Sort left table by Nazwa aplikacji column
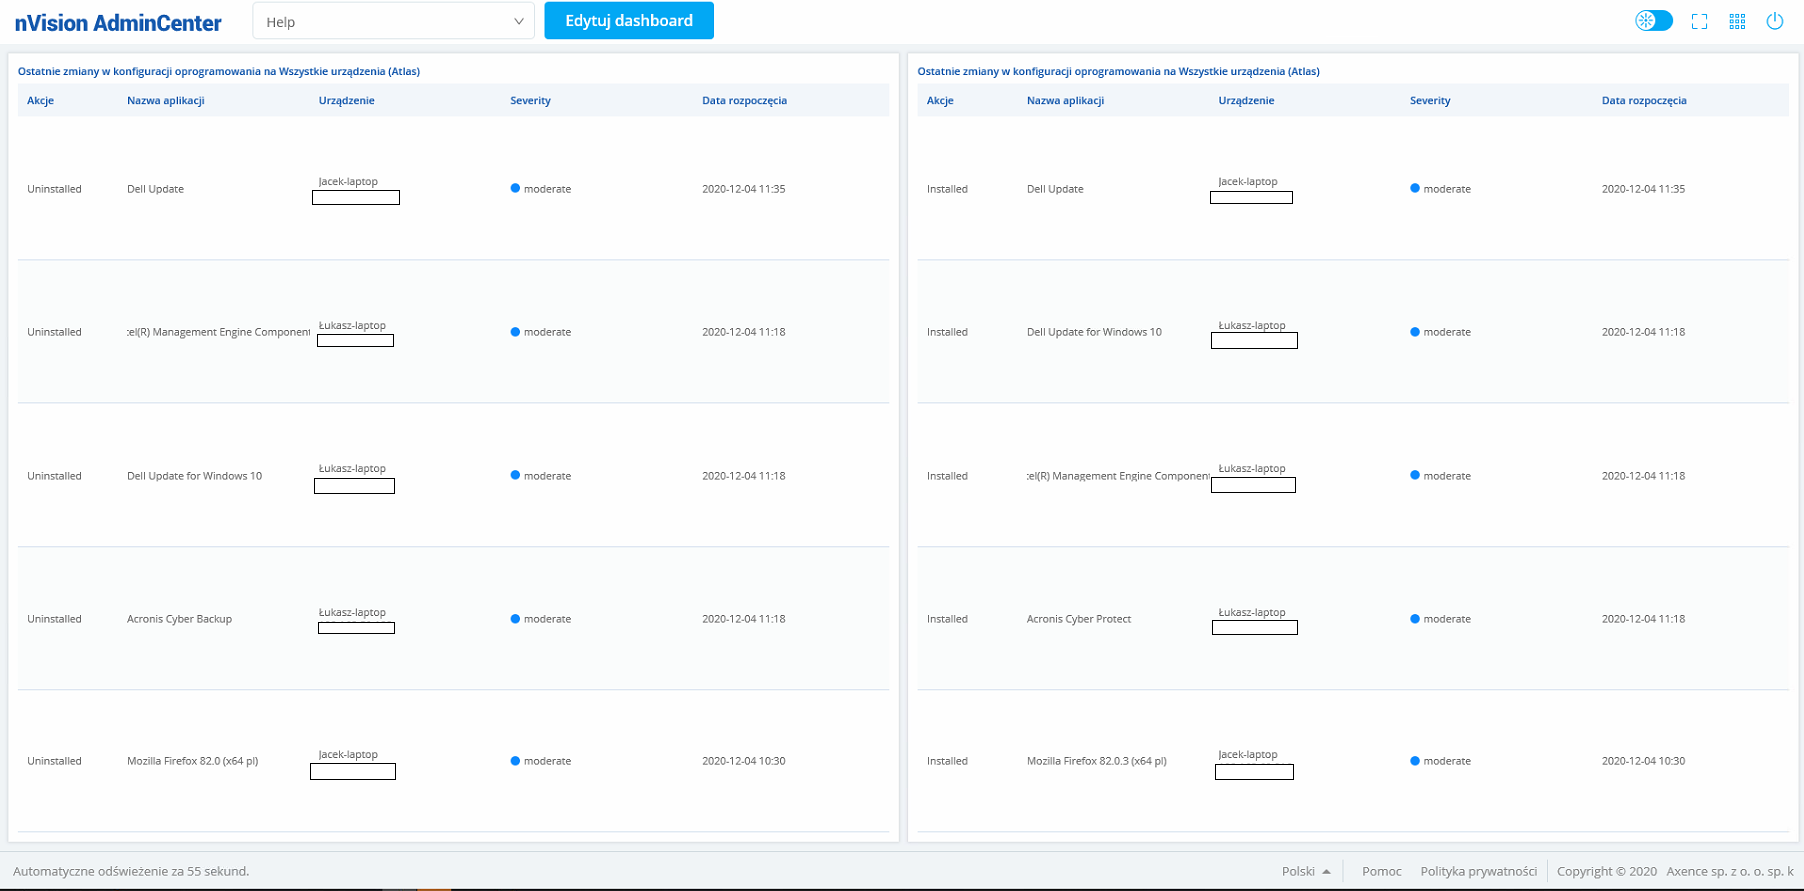The width and height of the screenshot is (1804, 891). [165, 100]
